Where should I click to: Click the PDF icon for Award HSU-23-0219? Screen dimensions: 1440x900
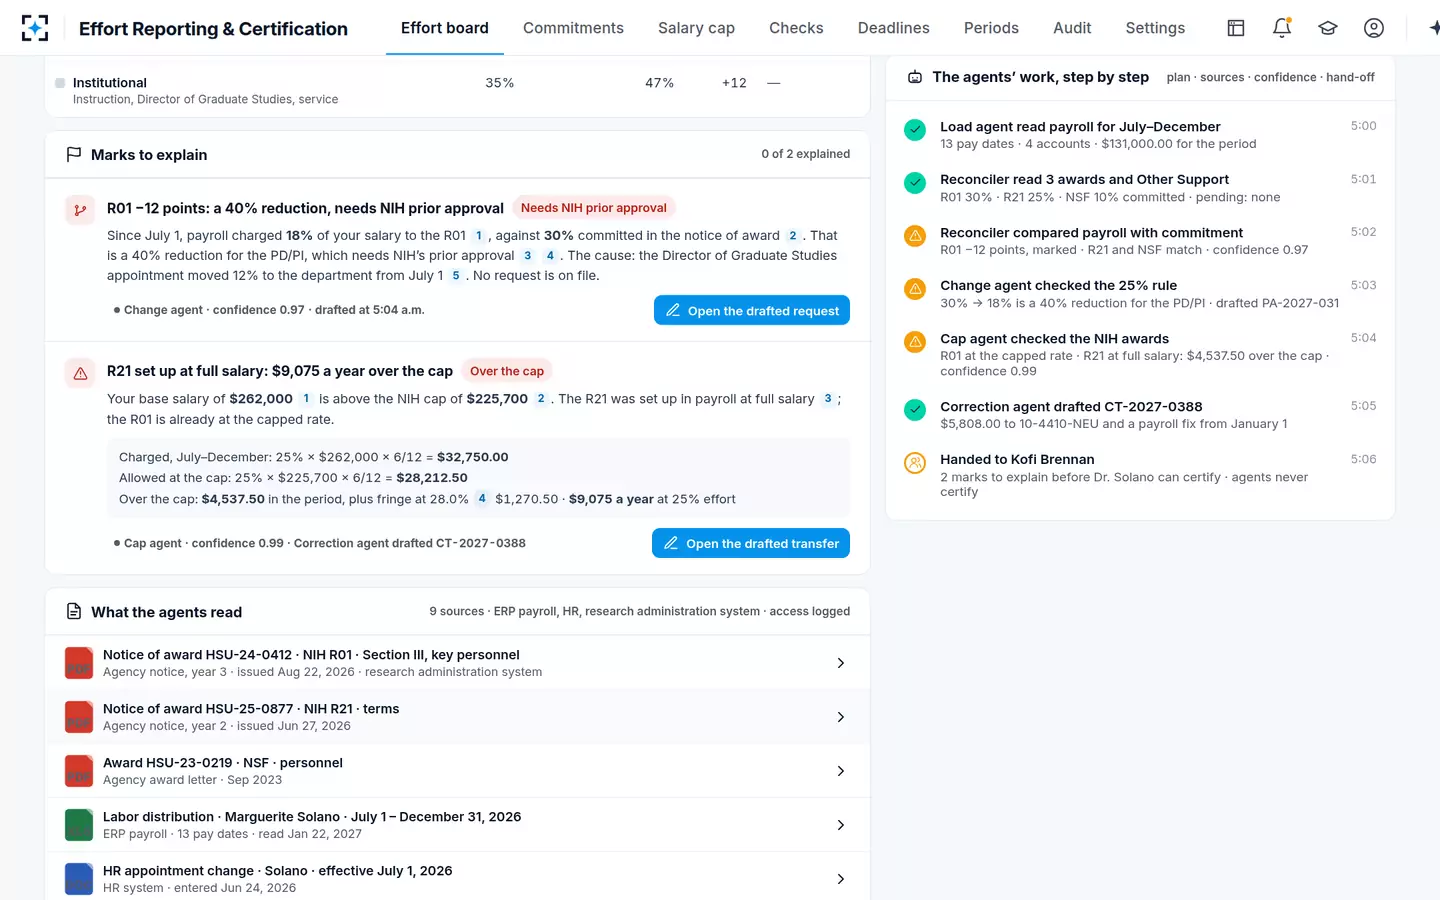tap(79, 771)
